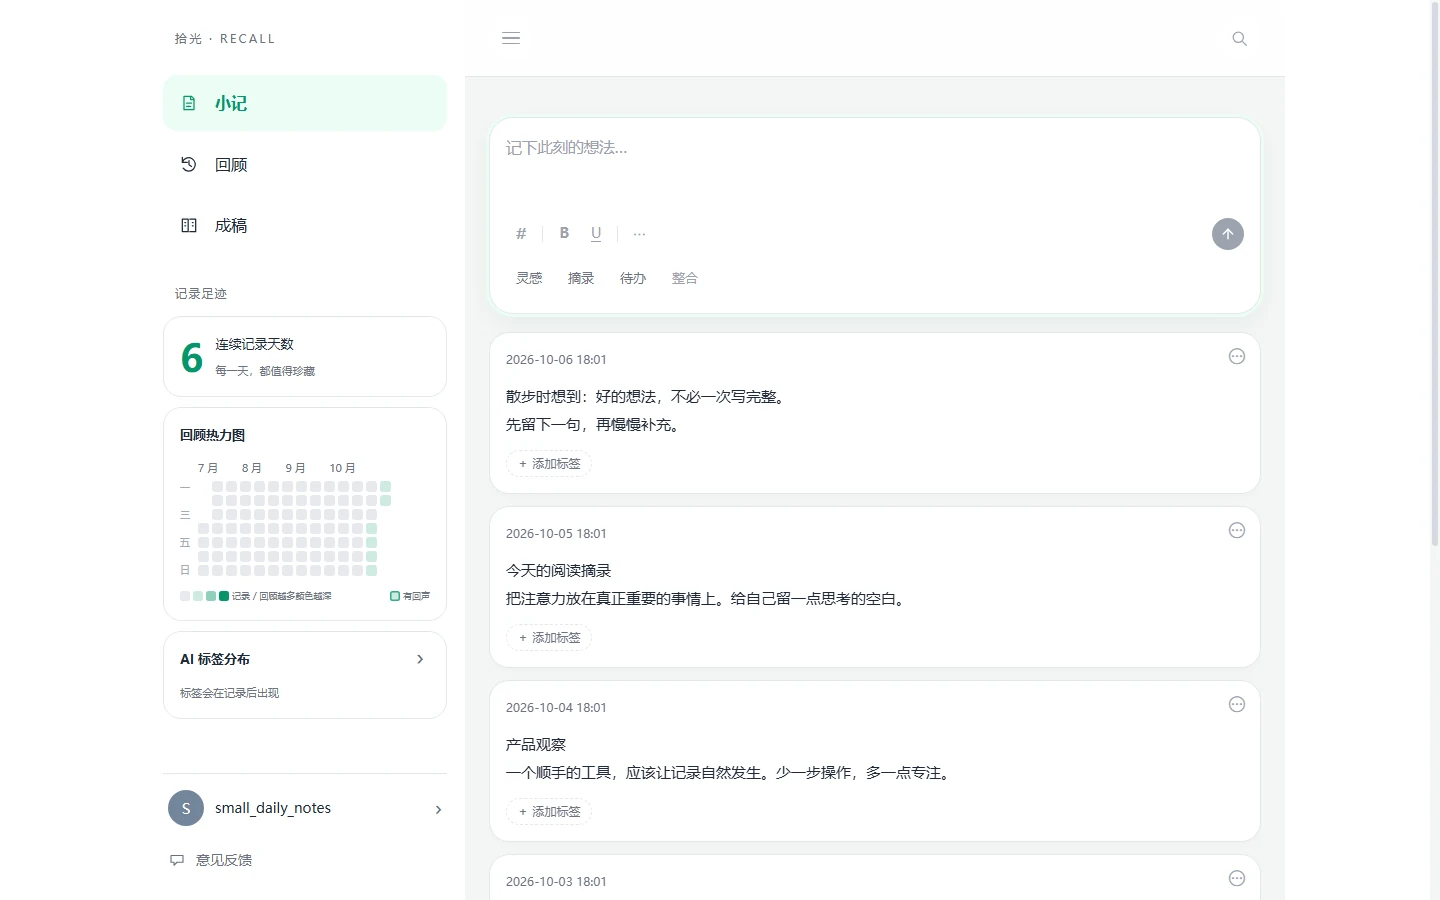Click the 2026-10-03 18:01 timestamp

tap(556, 882)
